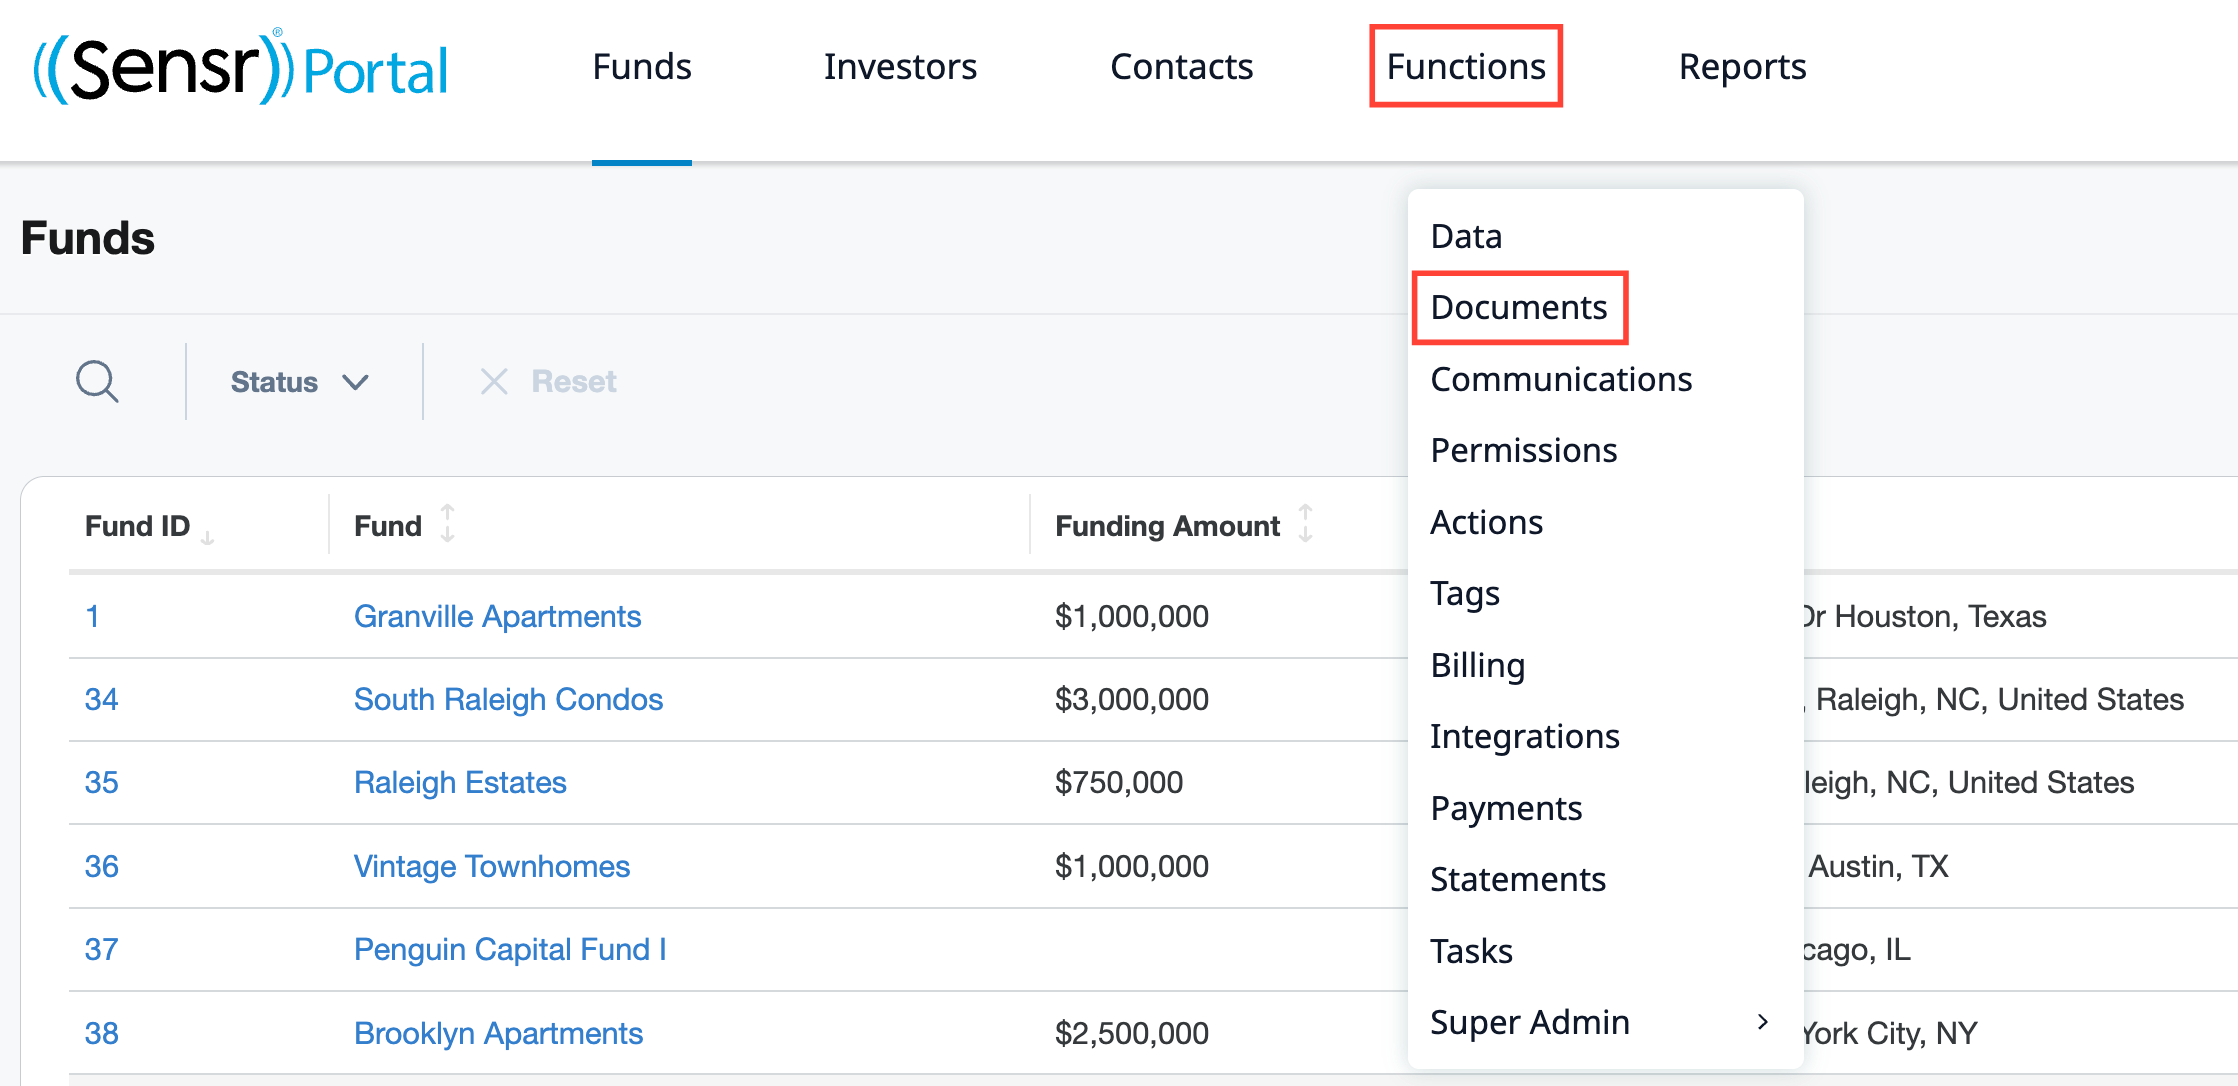
Task: Open the Status filter dropdown
Action: (299, 382)
